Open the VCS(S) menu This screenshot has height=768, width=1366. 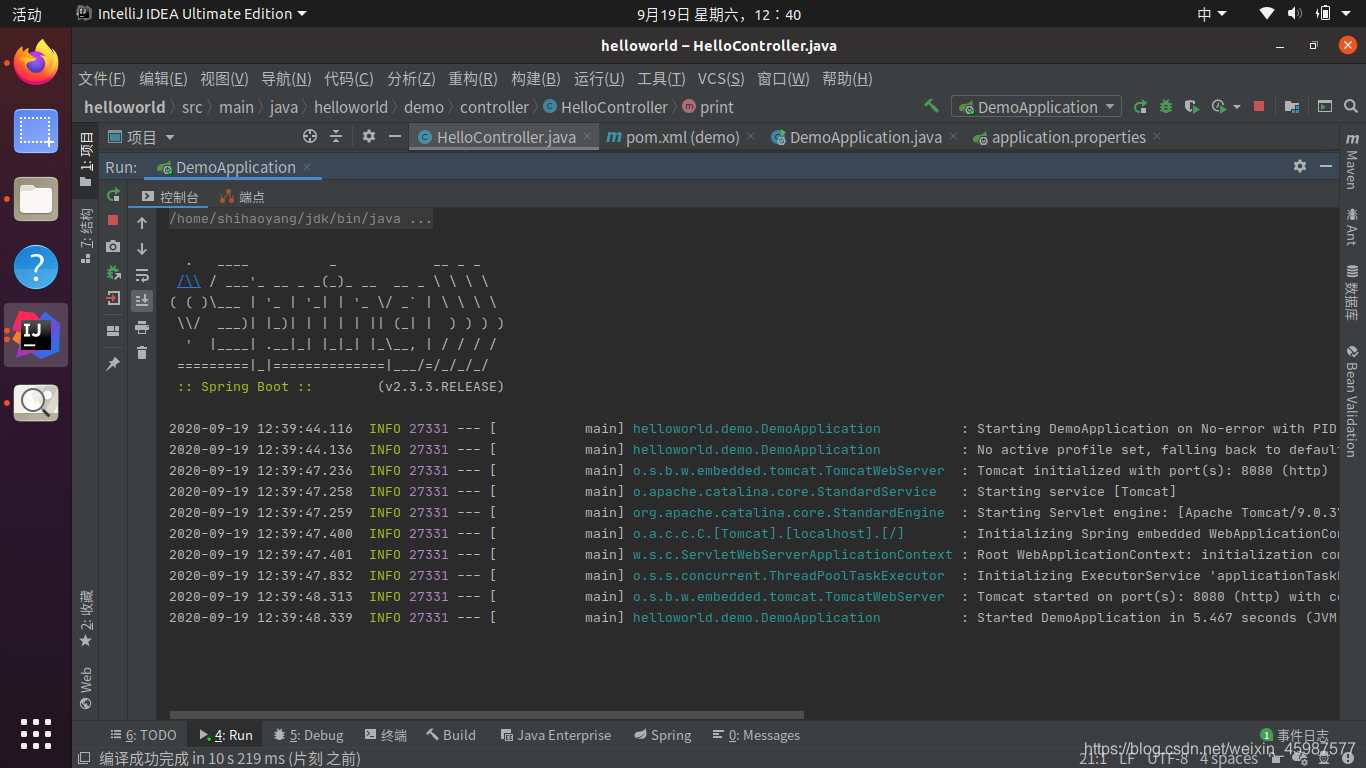pos(721,79)
